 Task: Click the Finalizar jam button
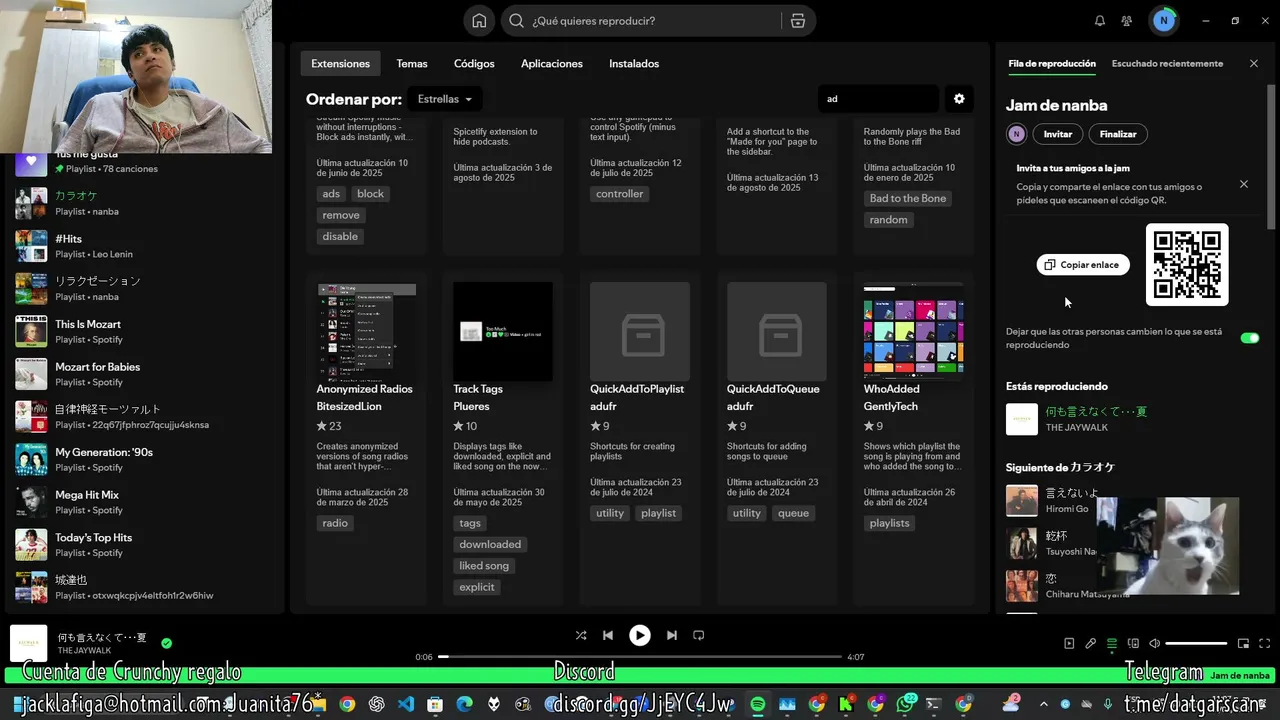(1118, 134)
